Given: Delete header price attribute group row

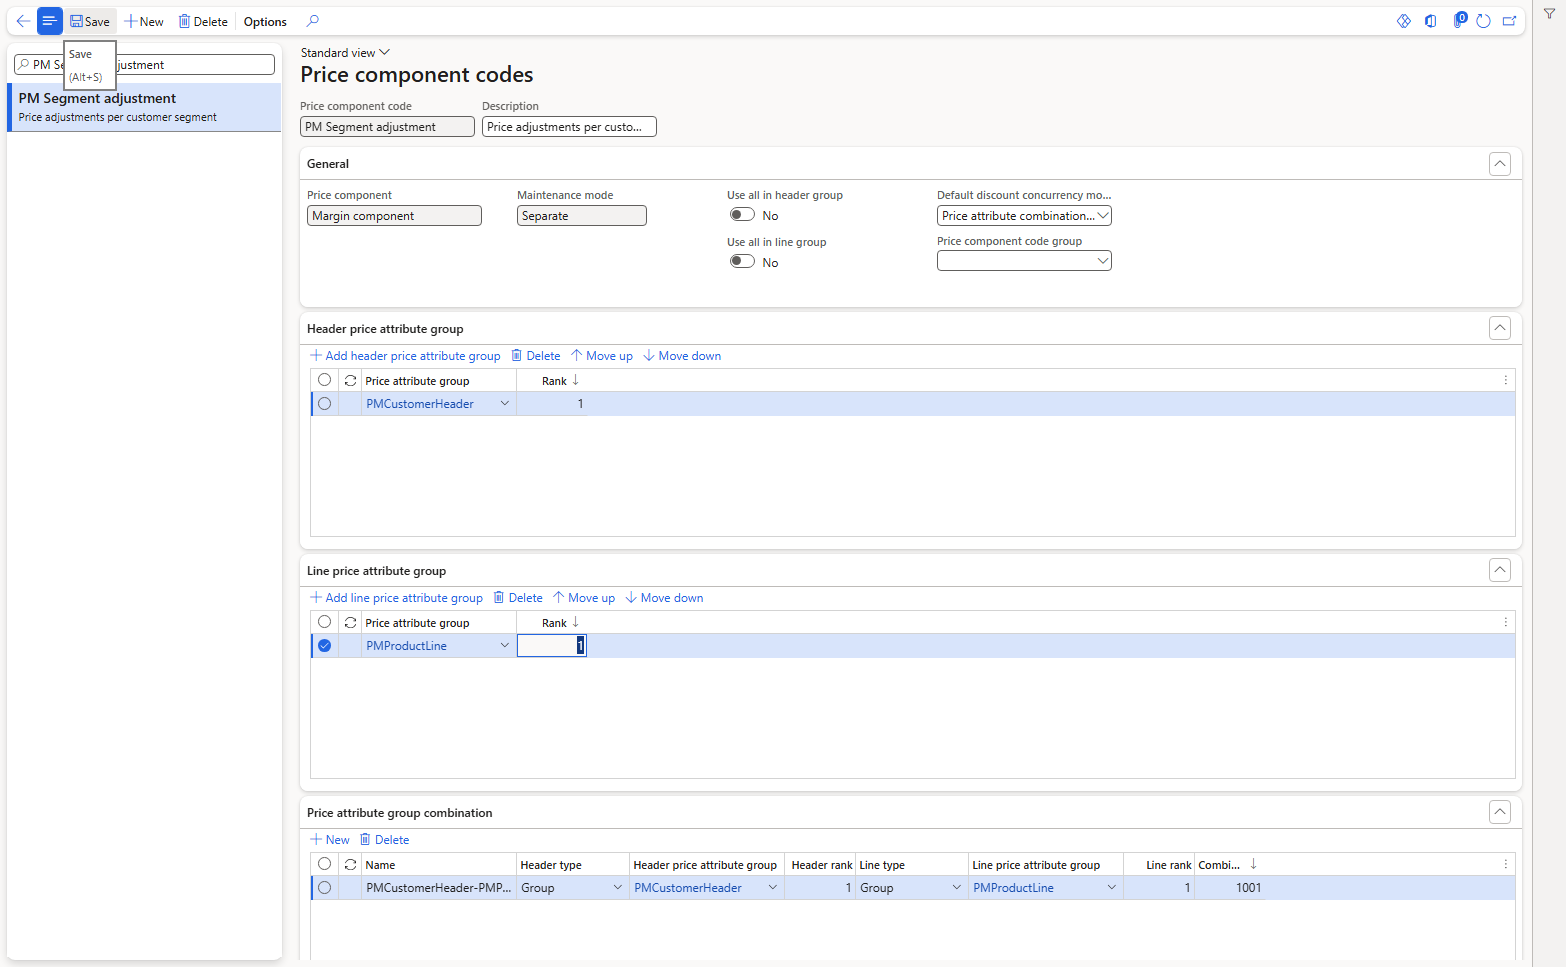Looking at the screenshot, I should click(x=536, y=356).
